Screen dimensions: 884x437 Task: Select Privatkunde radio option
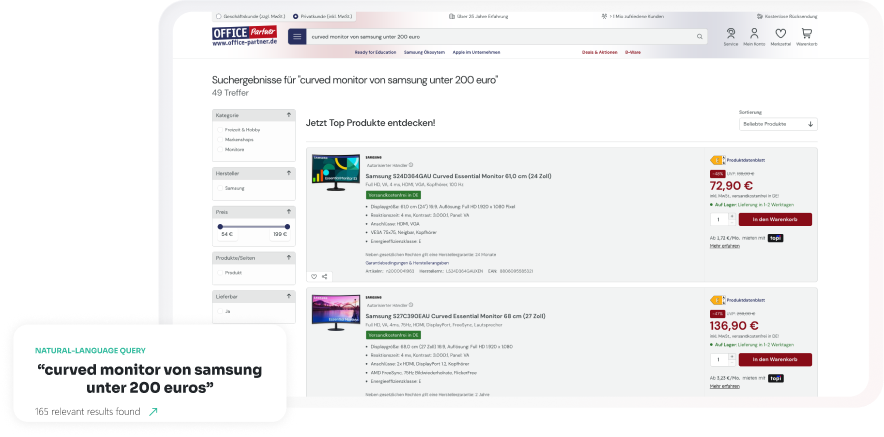coord(296,16)
